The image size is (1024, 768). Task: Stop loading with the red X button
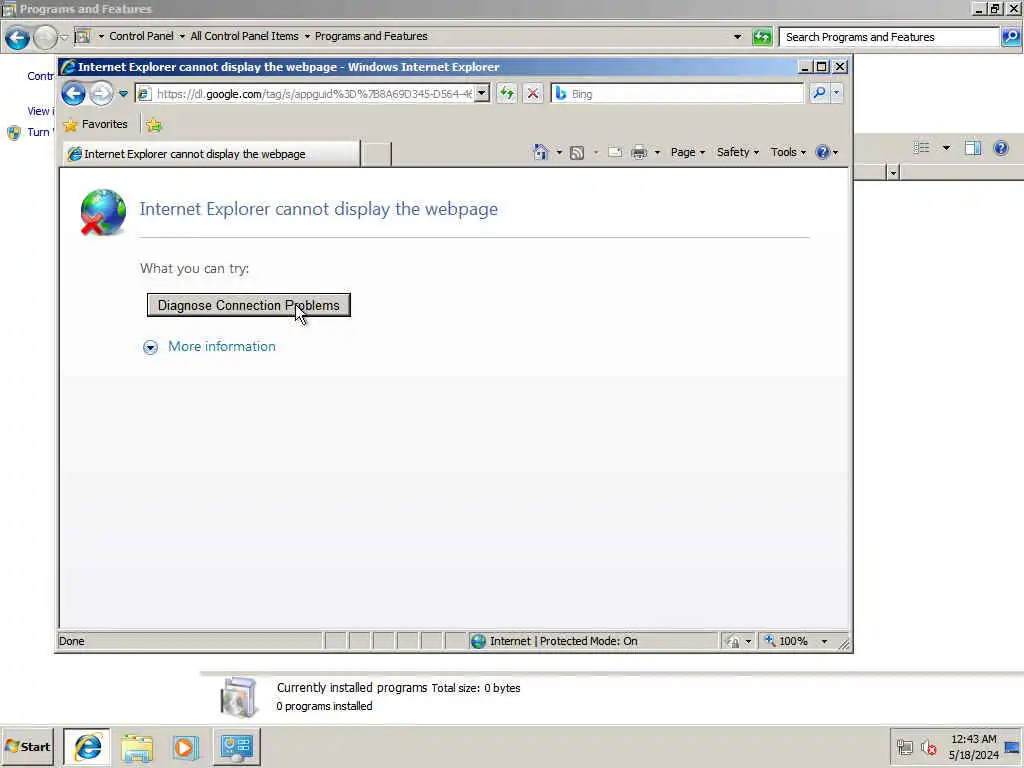tap(533, 93)
